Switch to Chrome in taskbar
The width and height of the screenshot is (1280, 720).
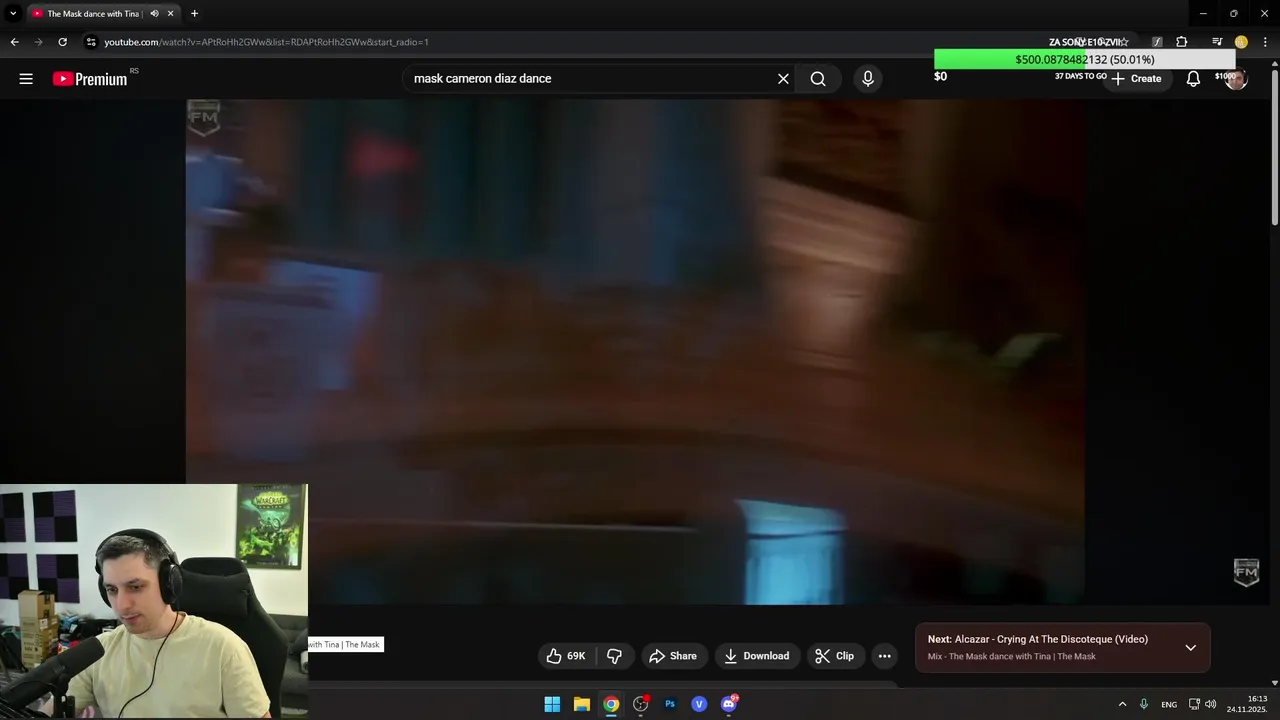(611, 704)
